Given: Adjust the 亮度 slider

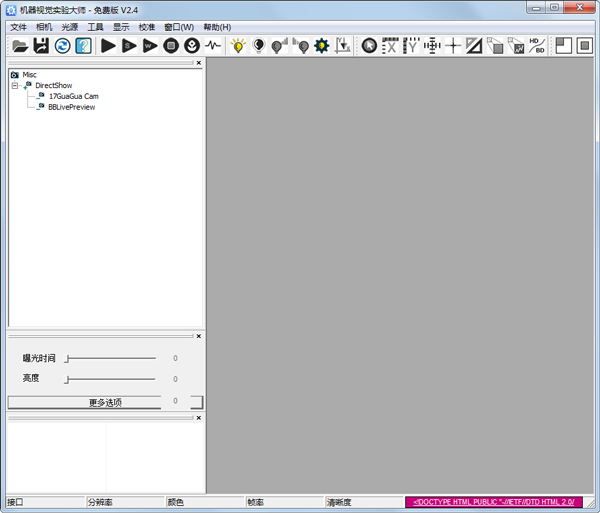Looking at the screenshot, I should coord(110,379).
